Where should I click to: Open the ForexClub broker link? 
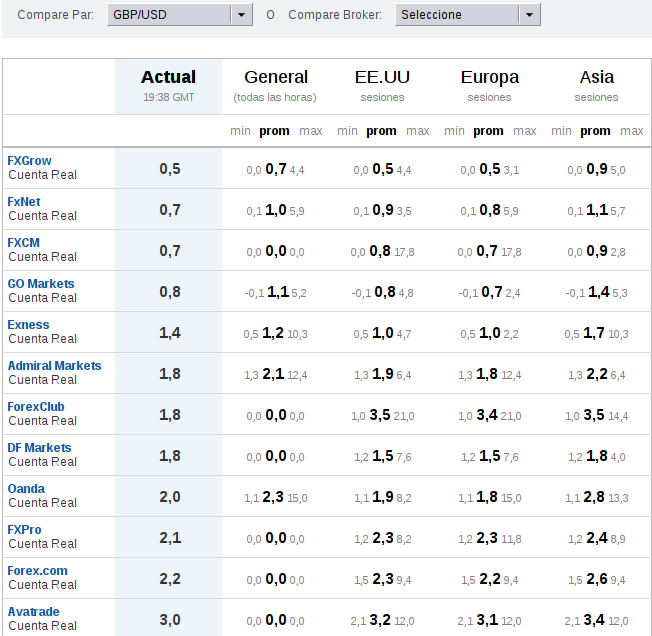36,407
